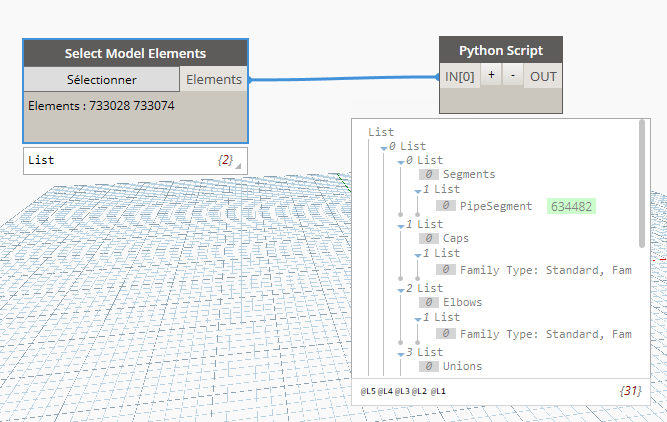Collapse the 1 List under Caps
667x422 pixels.
[418, 255]
